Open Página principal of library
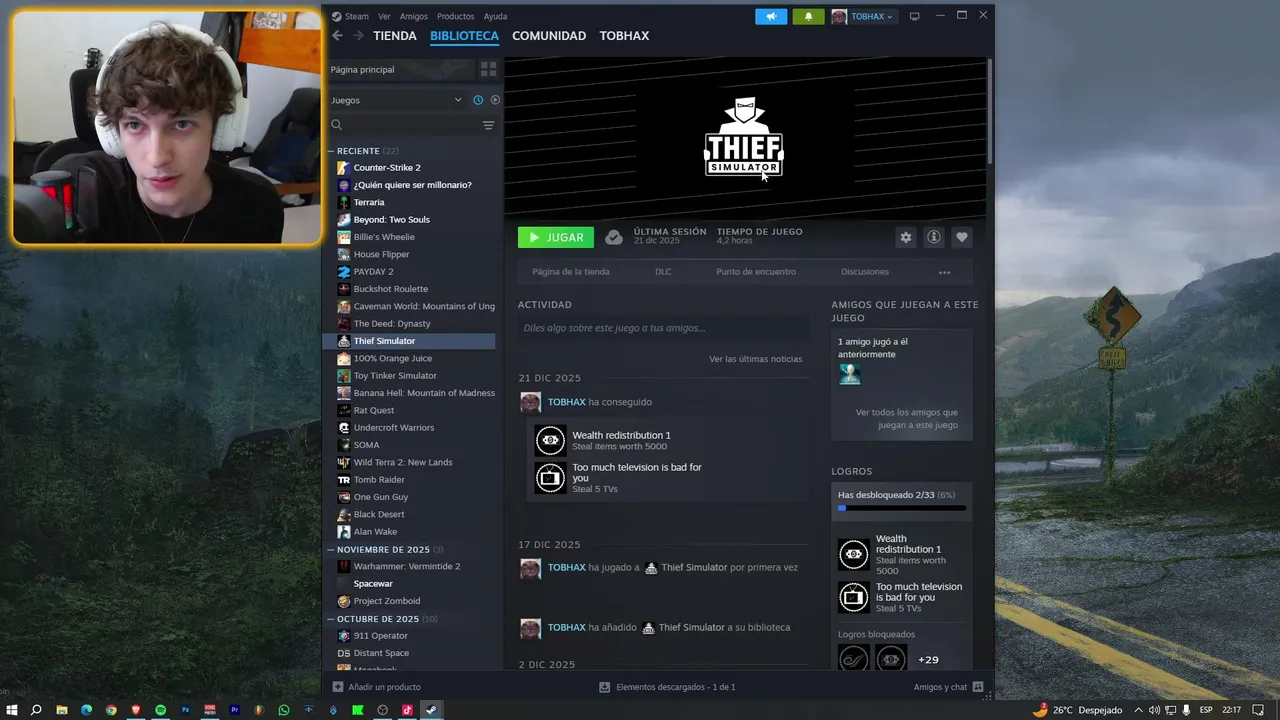 (400, 69)
